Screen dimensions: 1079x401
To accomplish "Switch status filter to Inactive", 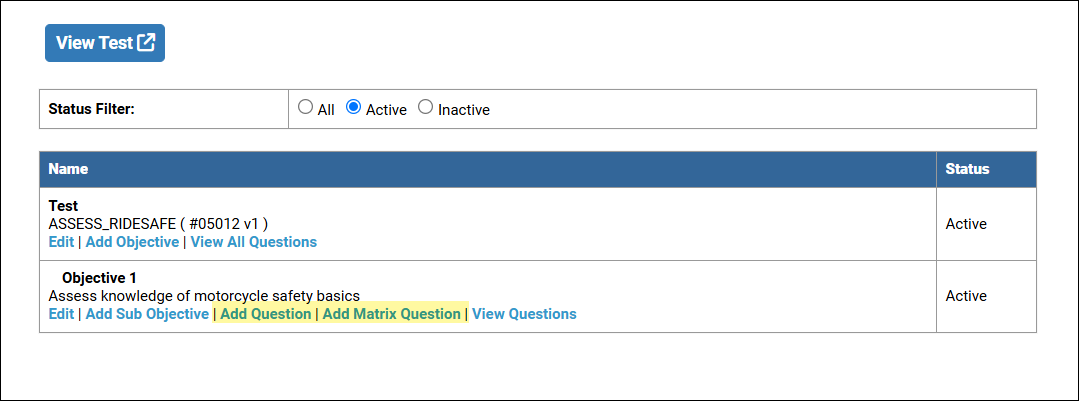I will [425, 108].
